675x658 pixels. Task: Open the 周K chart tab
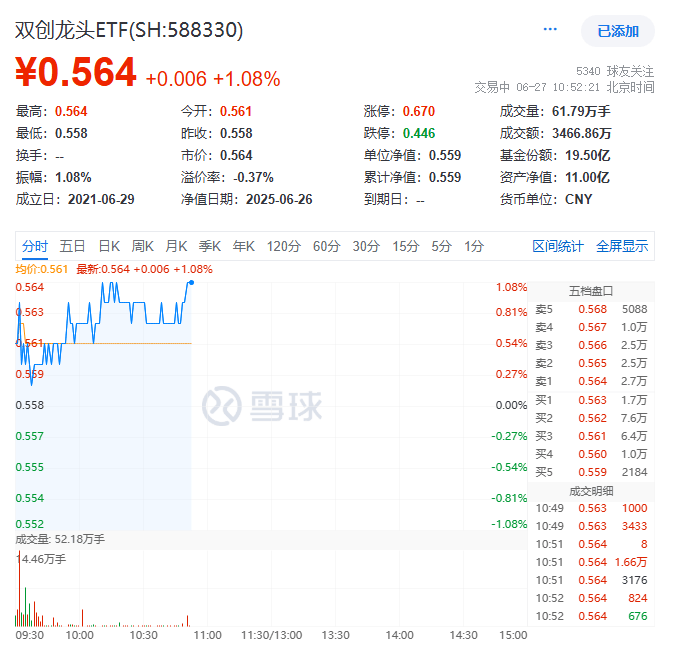142,246
